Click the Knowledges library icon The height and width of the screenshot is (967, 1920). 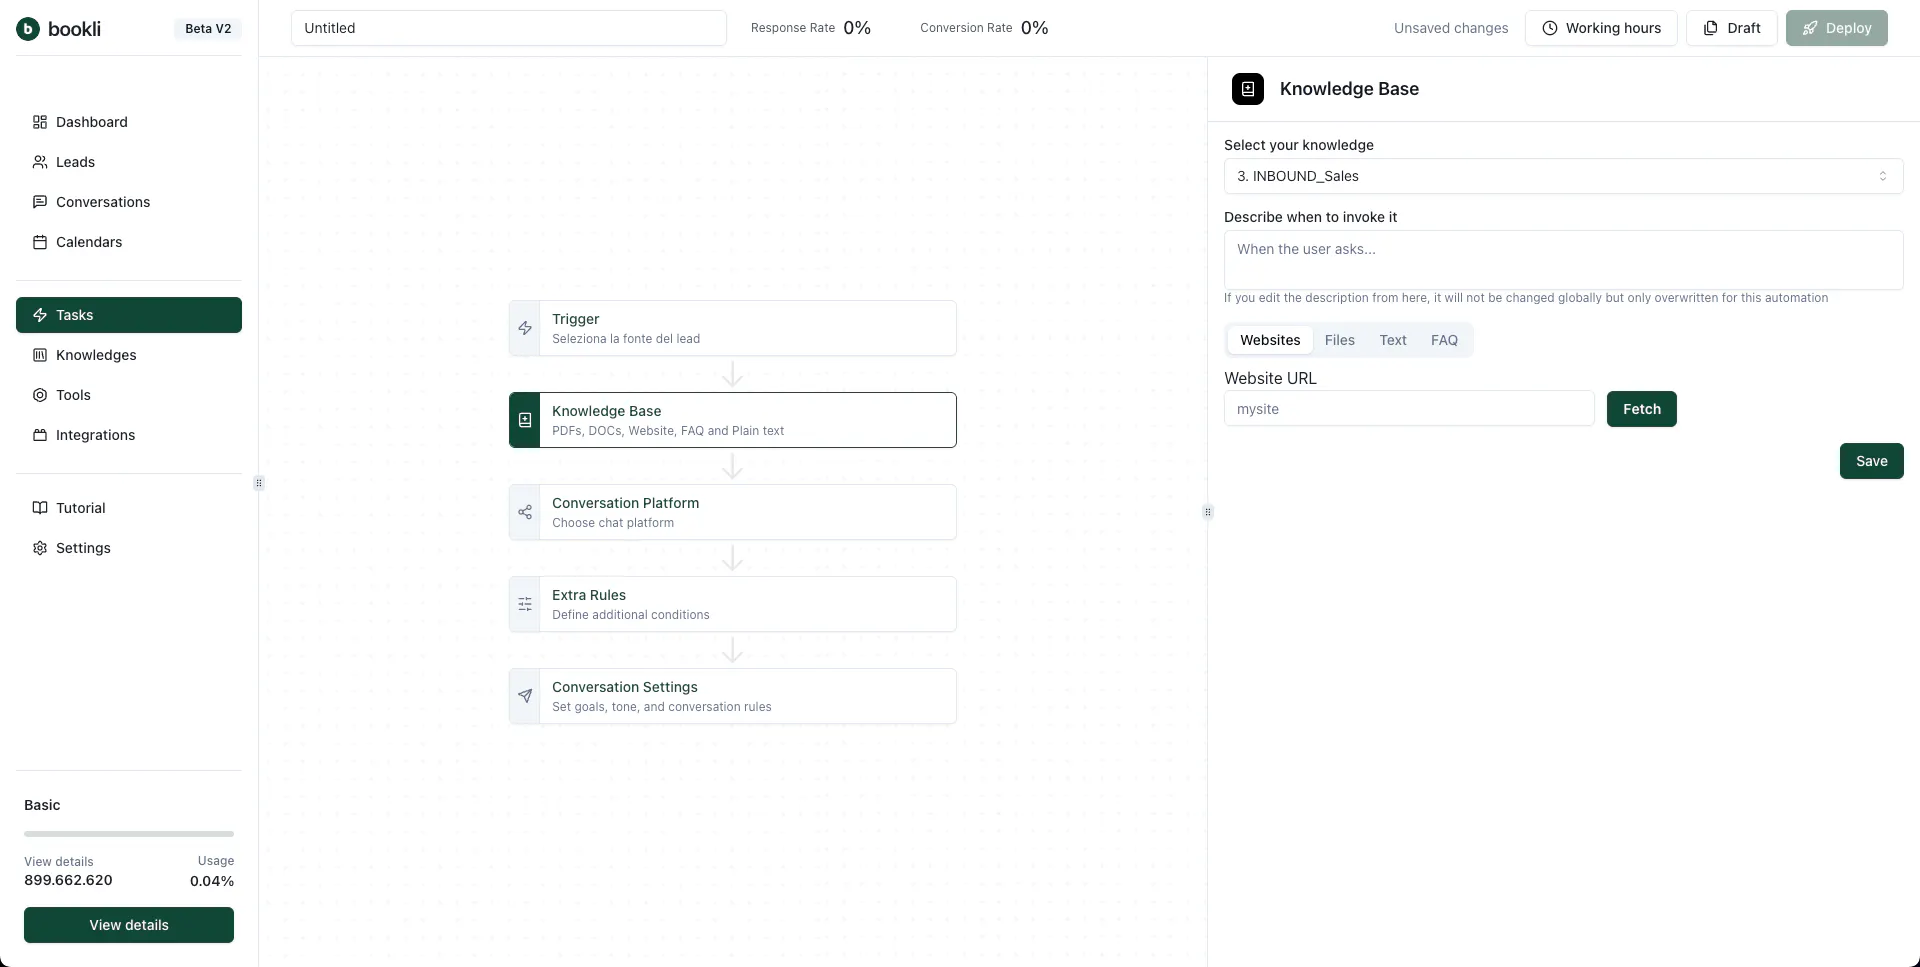click(x=40, y=355)
